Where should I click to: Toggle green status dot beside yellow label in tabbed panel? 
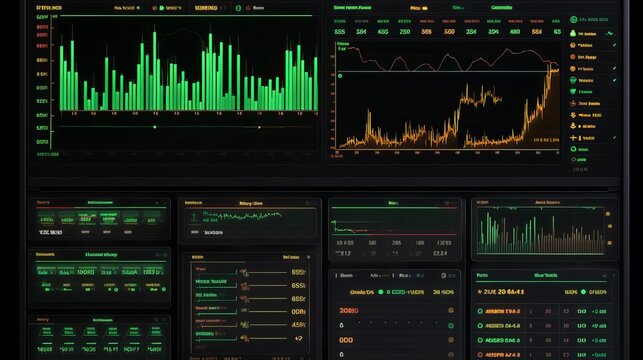[x=381, y=292]
